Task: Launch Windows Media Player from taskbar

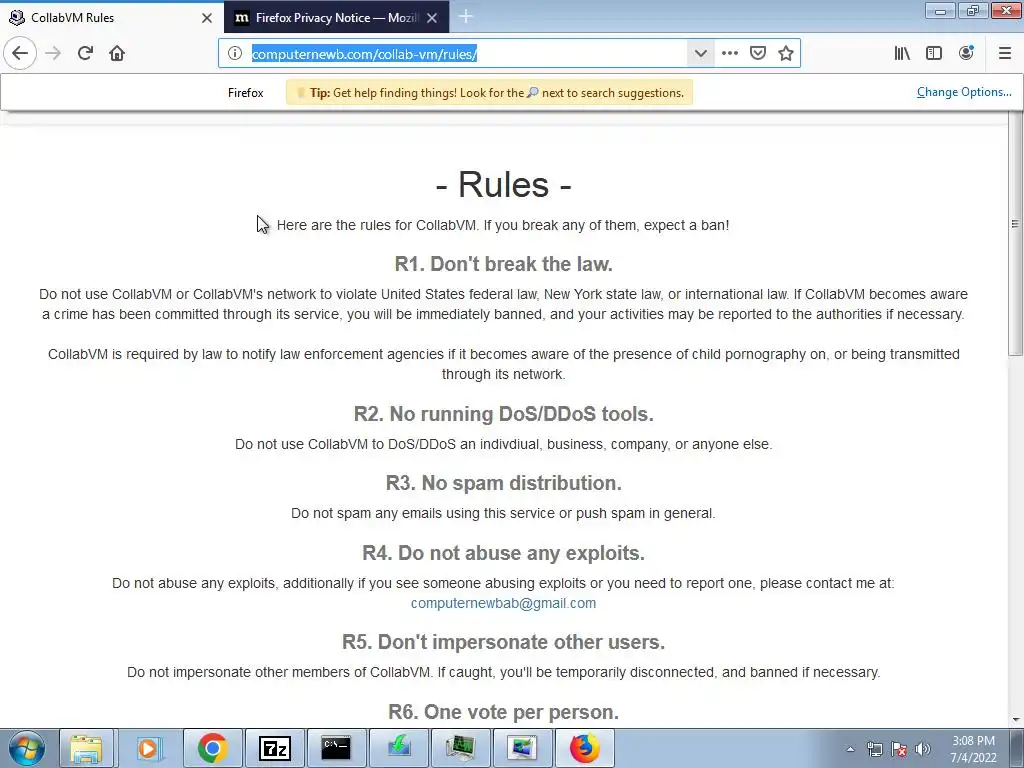Action: pyautogui.click(x=149, y=748)
